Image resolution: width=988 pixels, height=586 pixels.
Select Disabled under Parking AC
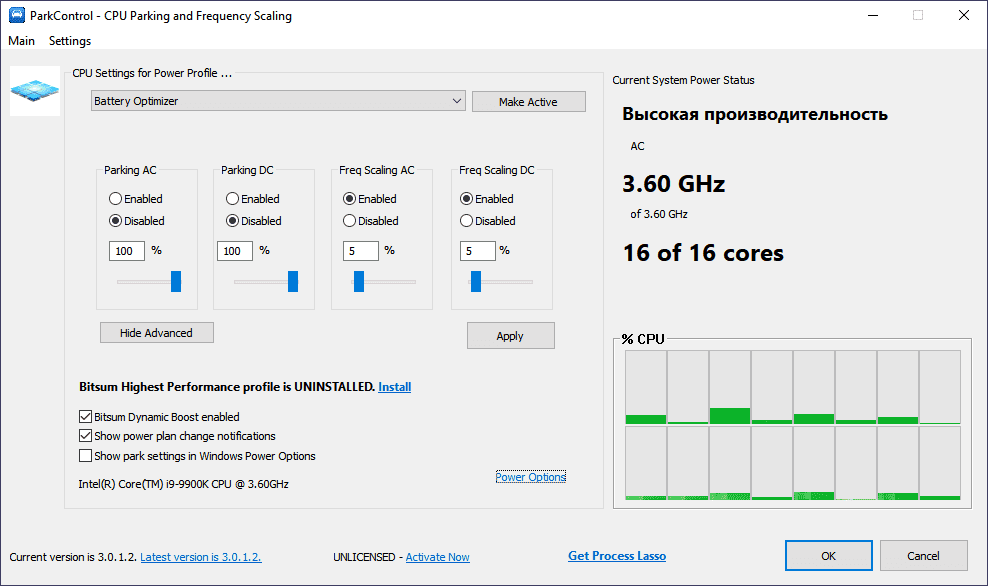click(137, 221)
